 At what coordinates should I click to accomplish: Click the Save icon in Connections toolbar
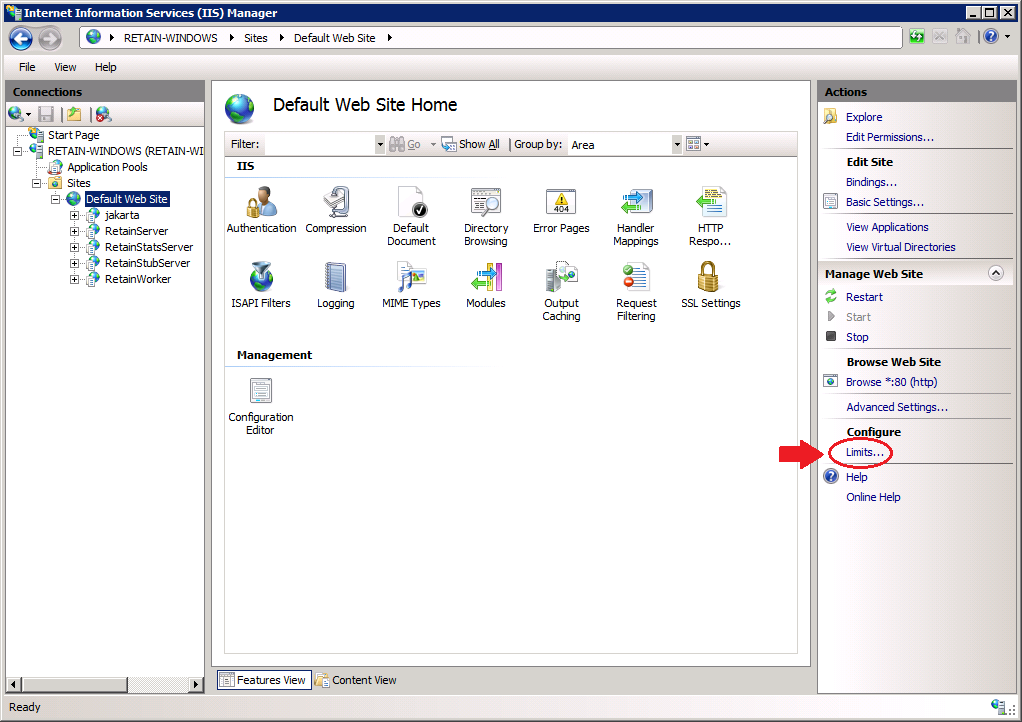tap(46, 115)
